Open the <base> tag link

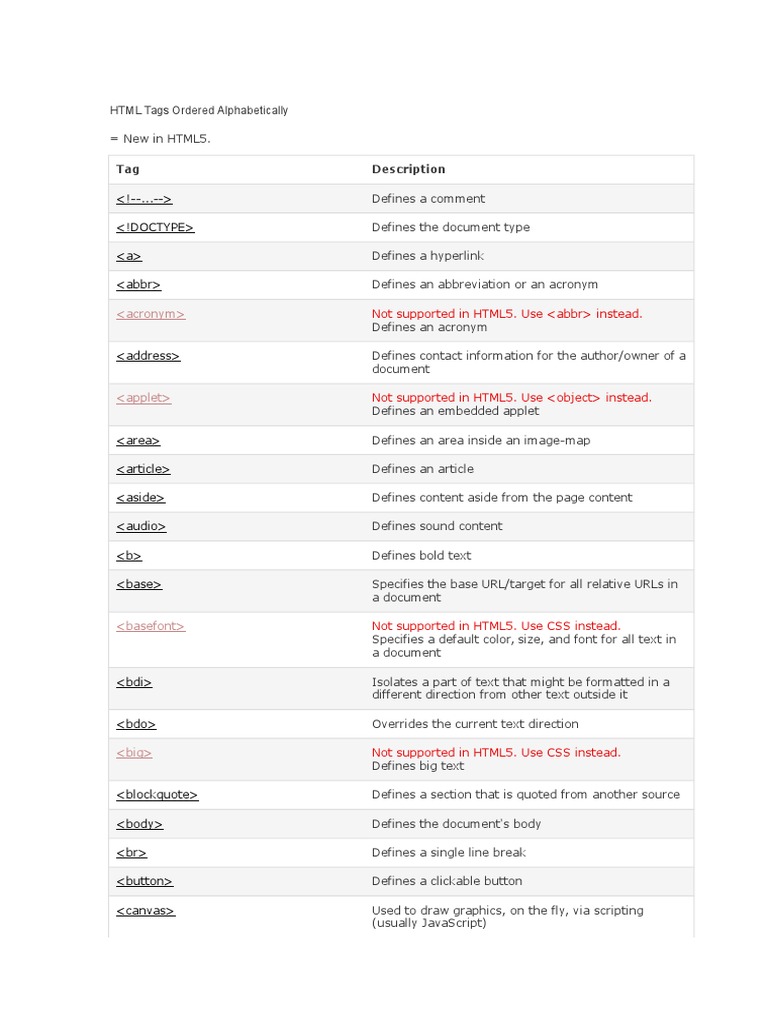(x=139, y=584)
